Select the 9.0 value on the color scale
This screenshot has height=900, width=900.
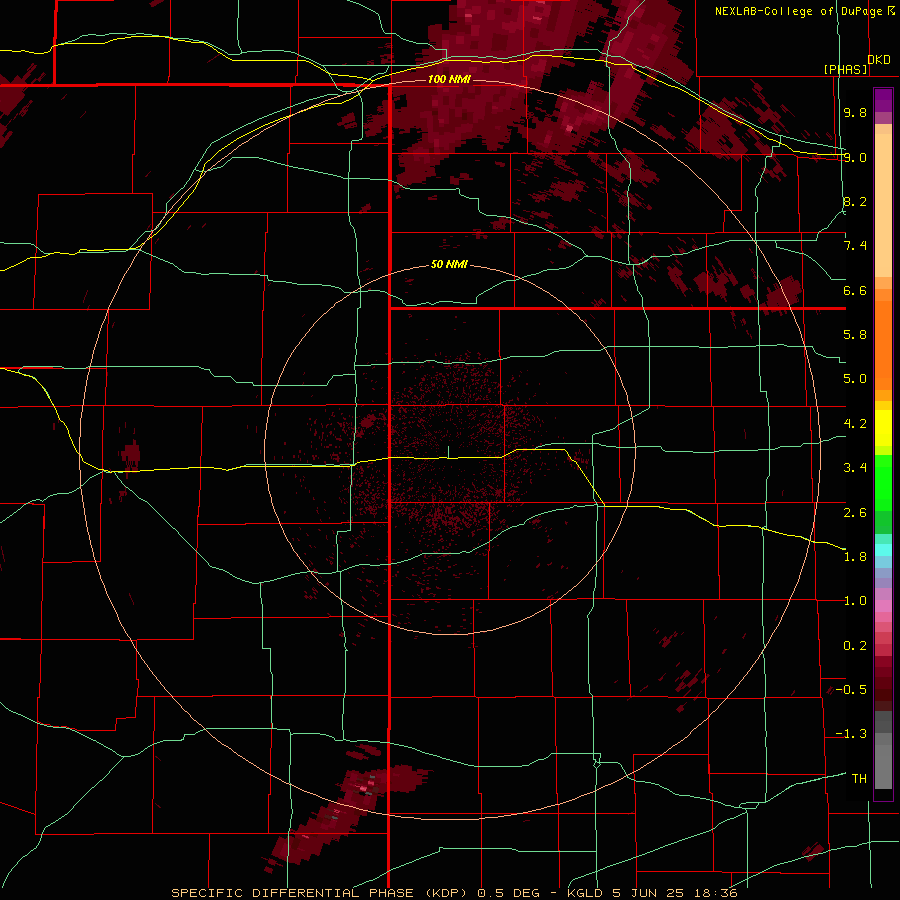[855, 157]
